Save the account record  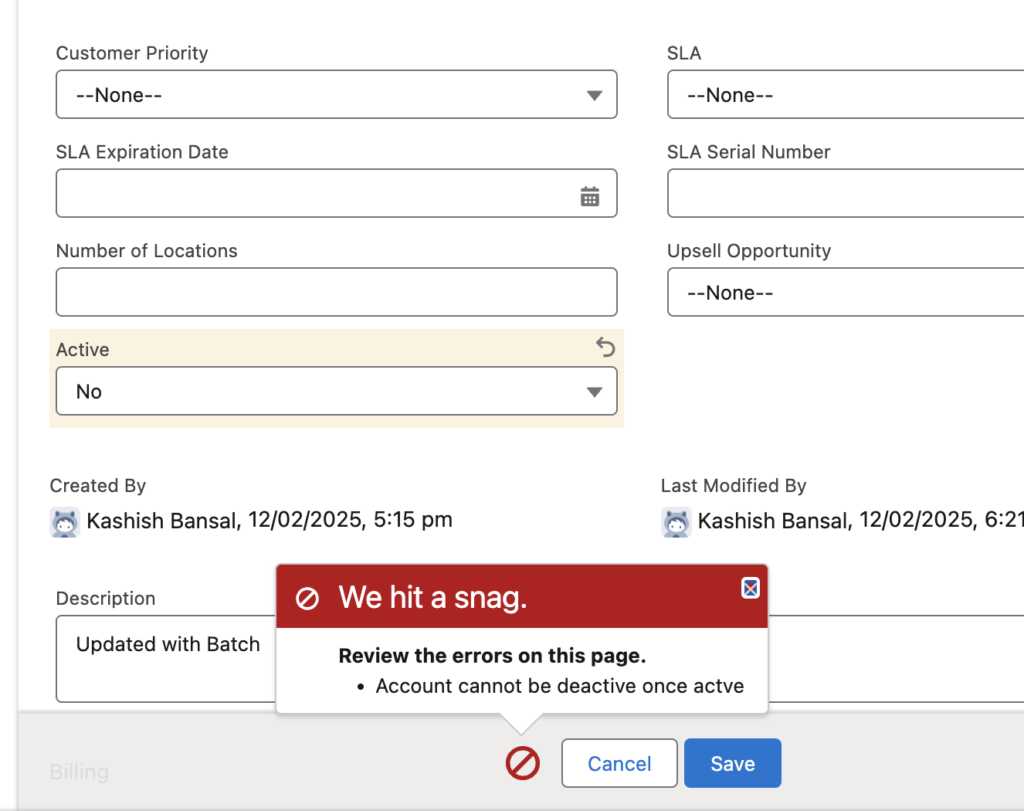click(732, 764)
